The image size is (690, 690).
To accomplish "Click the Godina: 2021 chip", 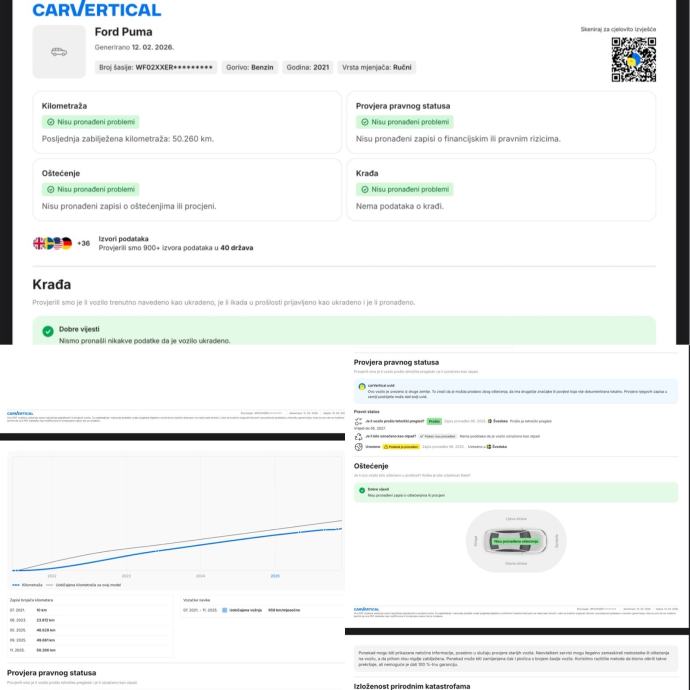I will [x=308, y=67].
